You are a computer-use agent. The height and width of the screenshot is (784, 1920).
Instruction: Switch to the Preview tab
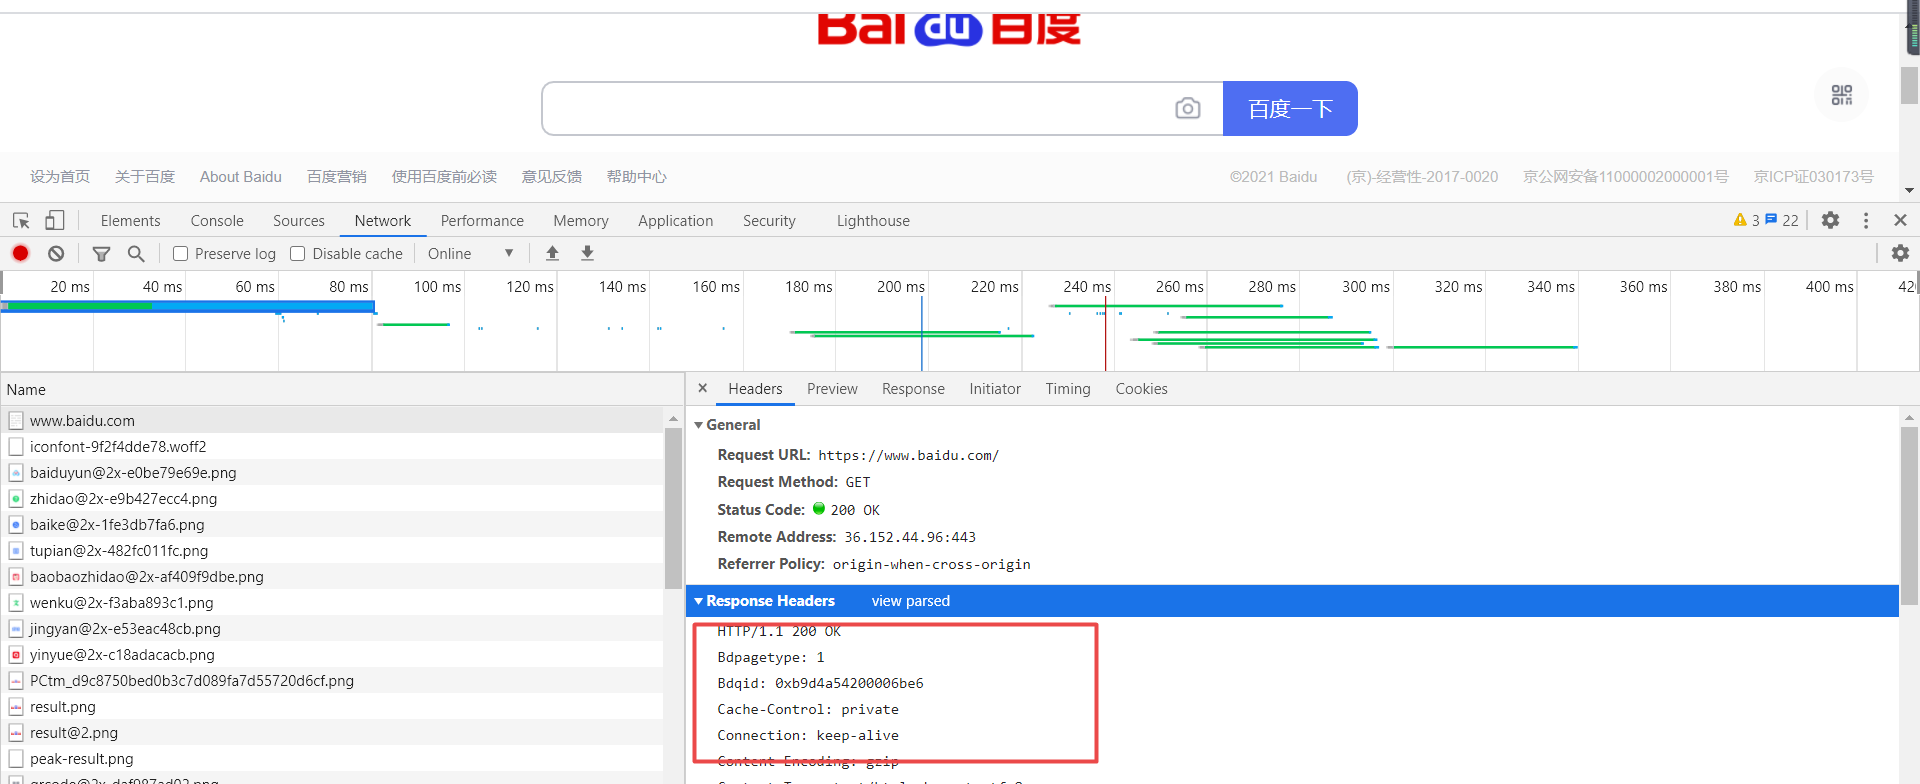coord(832,389)
